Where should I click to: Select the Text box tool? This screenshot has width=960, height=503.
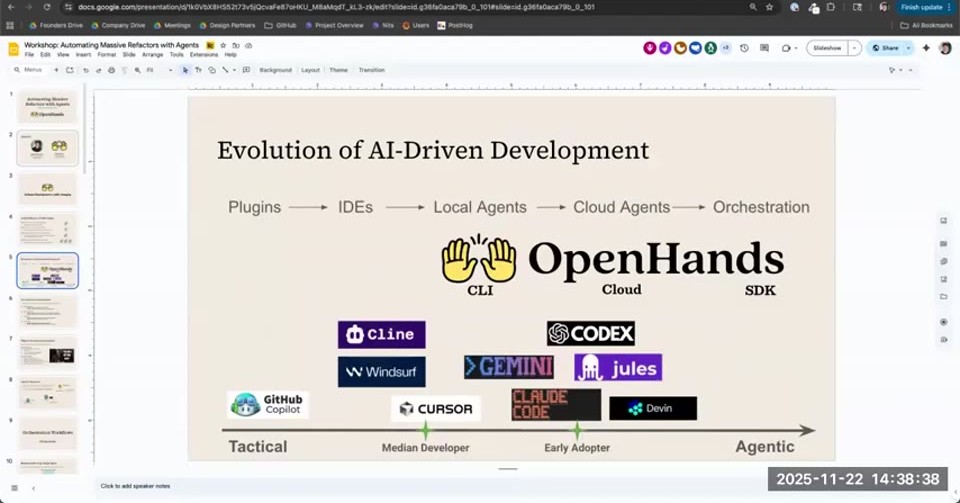tap(198, 70)
